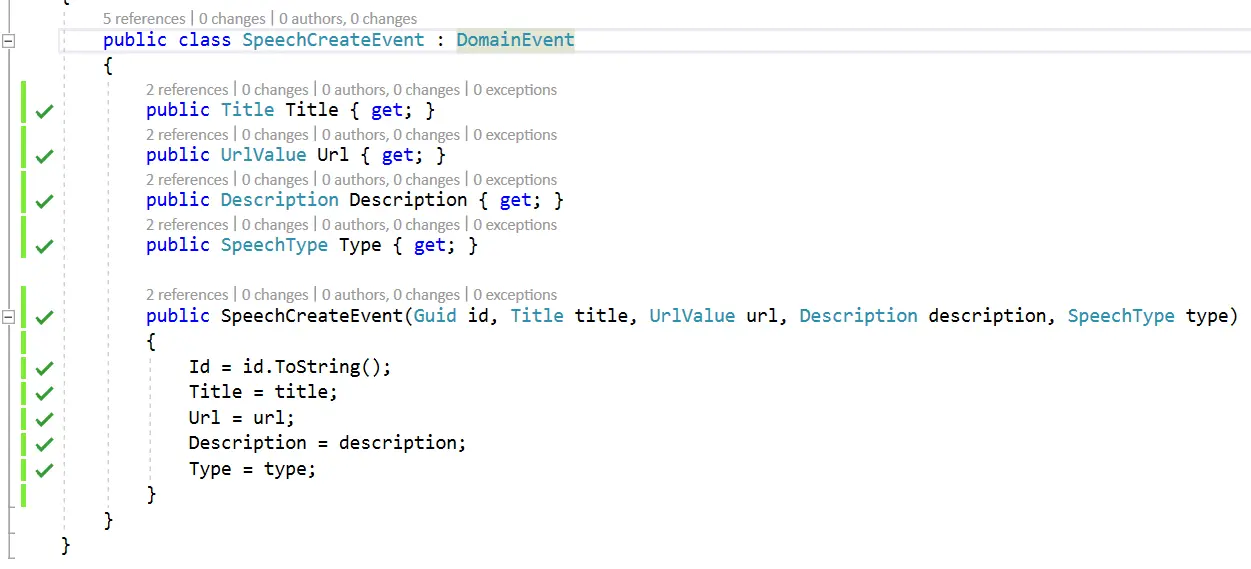
Task: Click the checkmark beside Title = title line
Action: point(43,393)
